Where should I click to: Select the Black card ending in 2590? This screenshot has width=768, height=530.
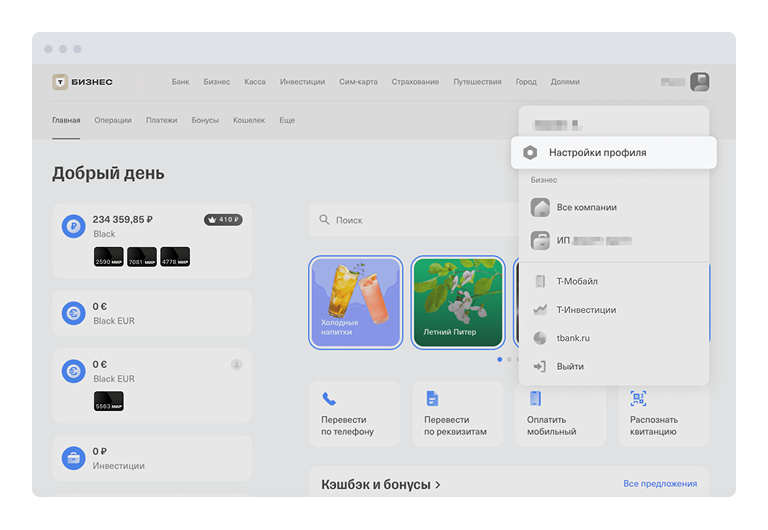[108, 258]
